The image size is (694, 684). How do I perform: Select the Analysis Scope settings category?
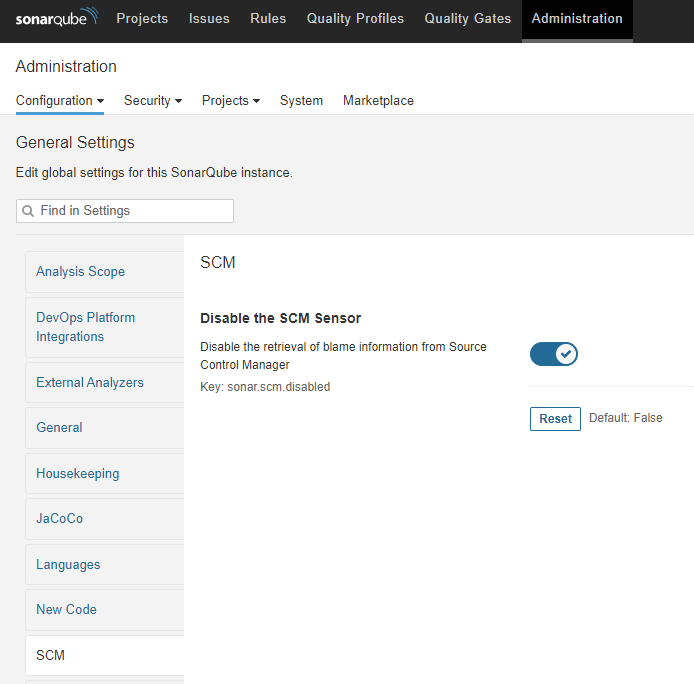tap(80, 272)
